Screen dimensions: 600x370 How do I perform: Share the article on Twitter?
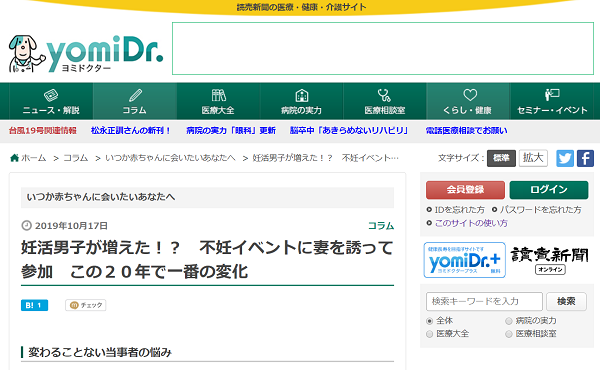pos(565,158)
